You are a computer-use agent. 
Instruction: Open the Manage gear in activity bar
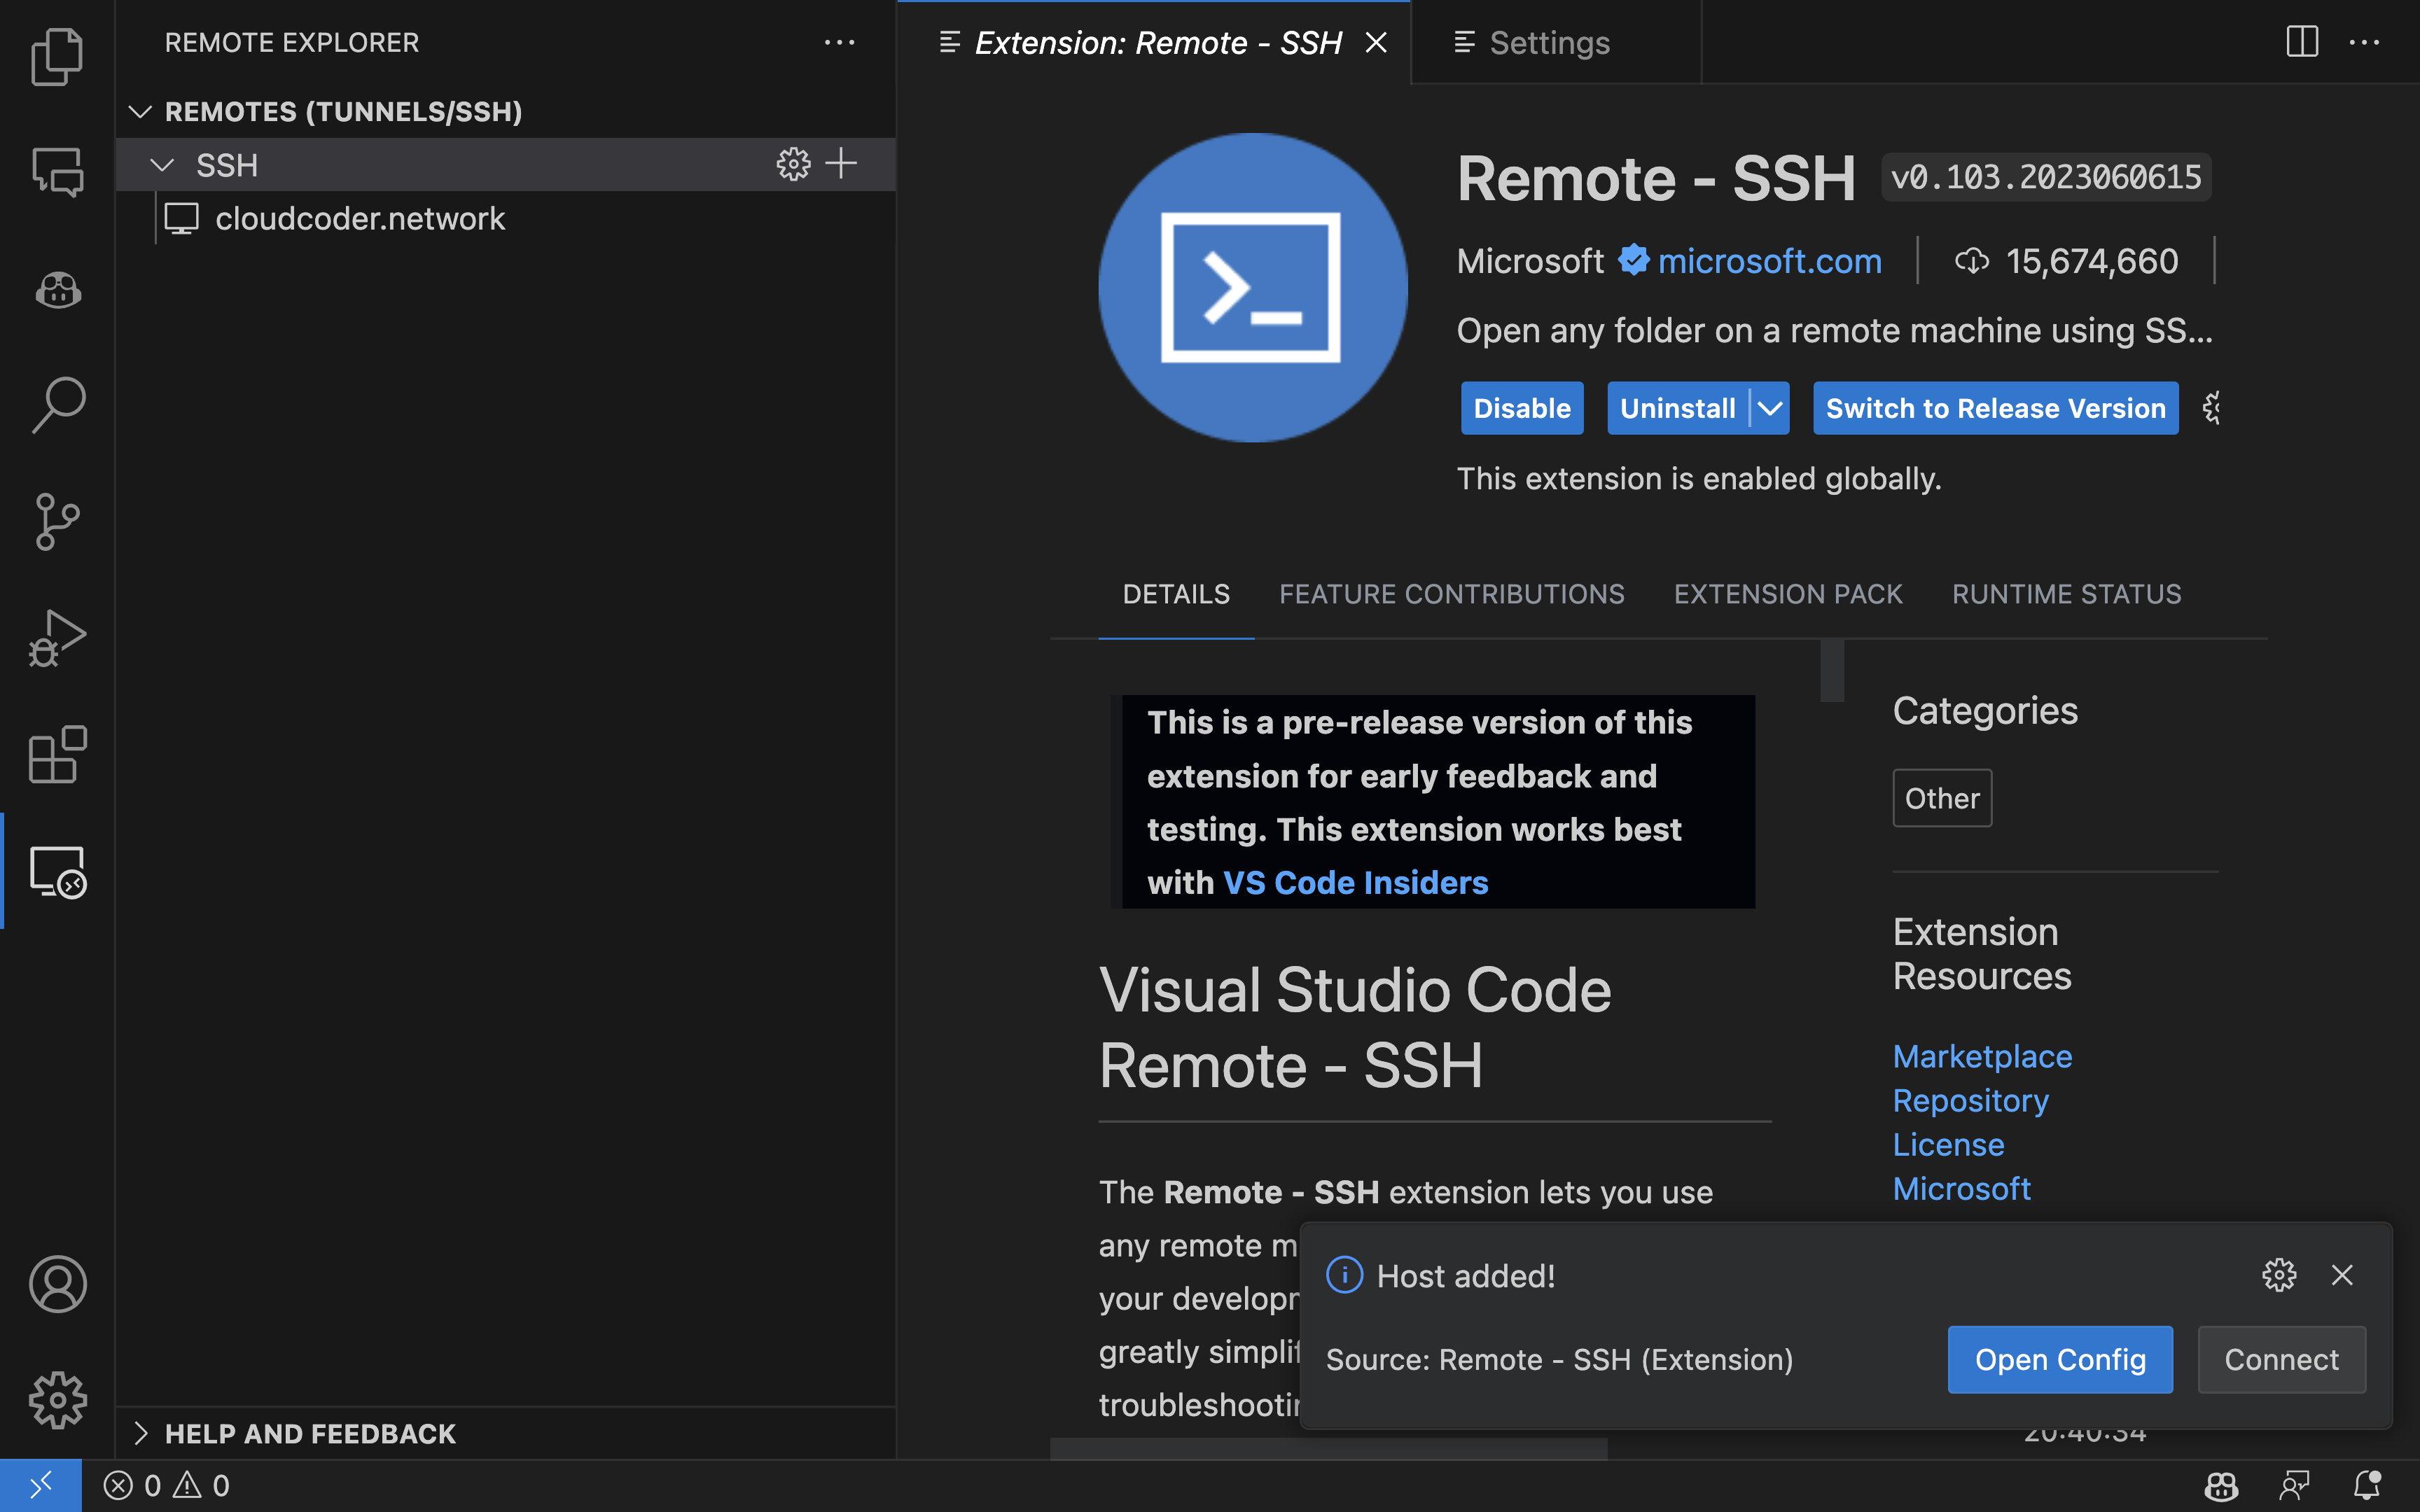click(57, 1399)
